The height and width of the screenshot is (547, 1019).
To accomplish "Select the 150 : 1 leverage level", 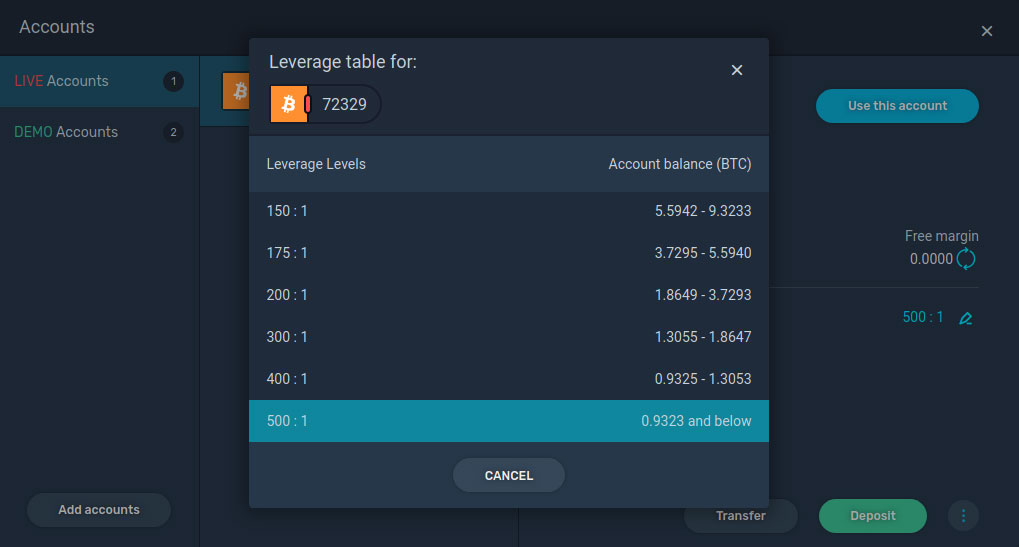I will (x=509, y=211).
